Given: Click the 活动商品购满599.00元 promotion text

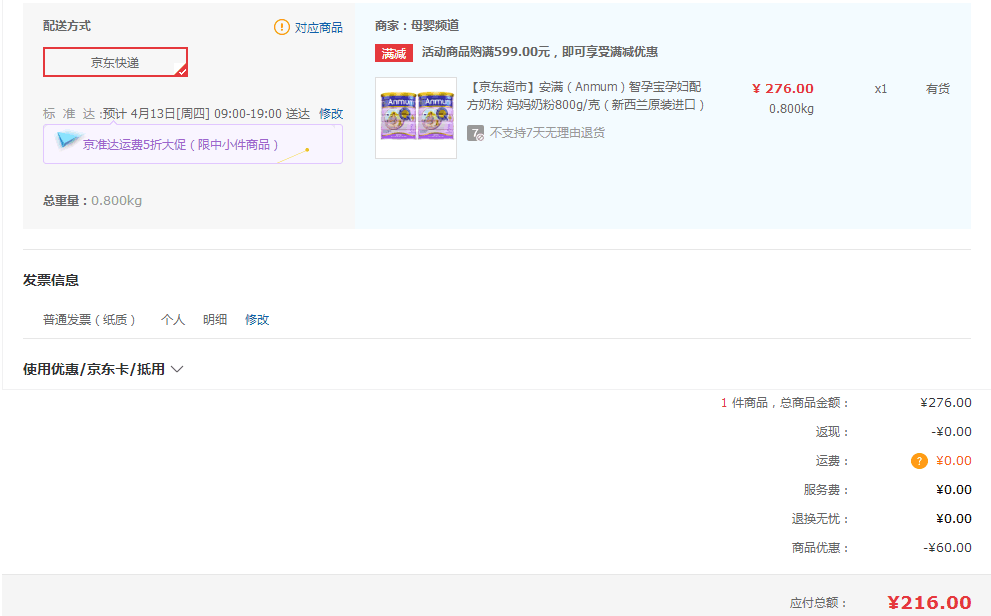Looking at the screenshot, I should [540, 52].
